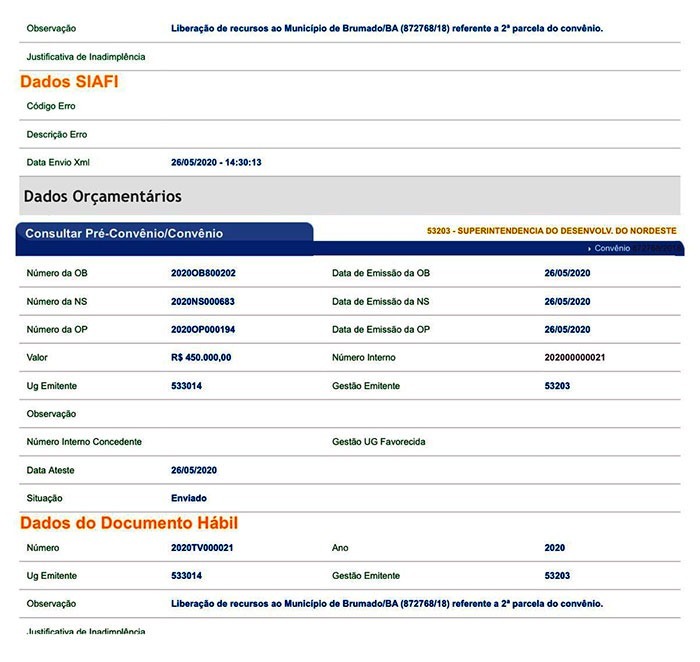Select document number 2020TV000021
The height and width of the screenshot is (662, 700).
[202, 548]
